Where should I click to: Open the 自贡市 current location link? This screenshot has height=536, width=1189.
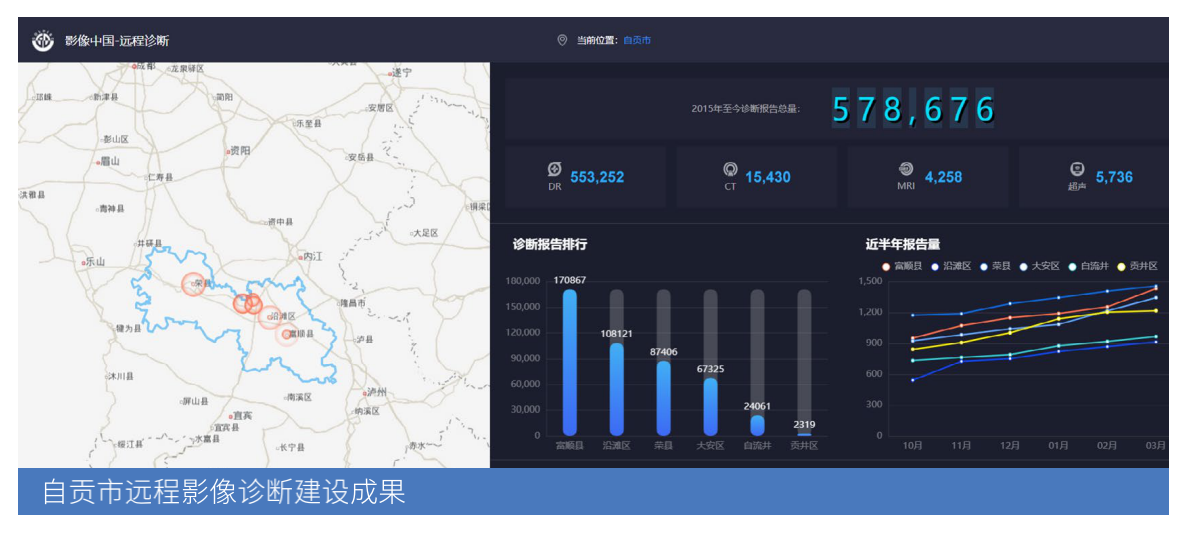tap(637, 41)
